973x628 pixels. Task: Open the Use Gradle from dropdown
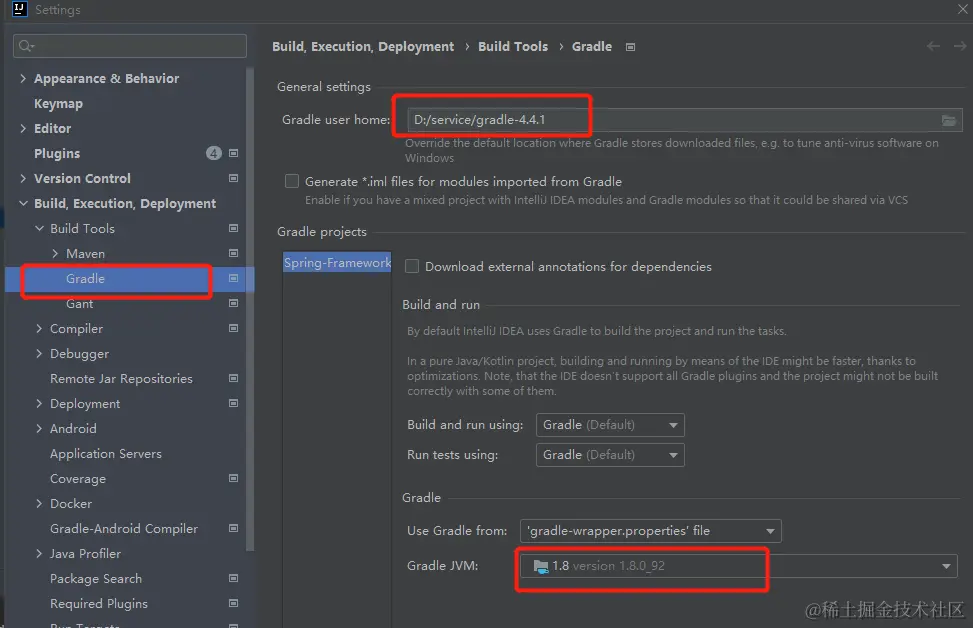[x=650, y=531]
